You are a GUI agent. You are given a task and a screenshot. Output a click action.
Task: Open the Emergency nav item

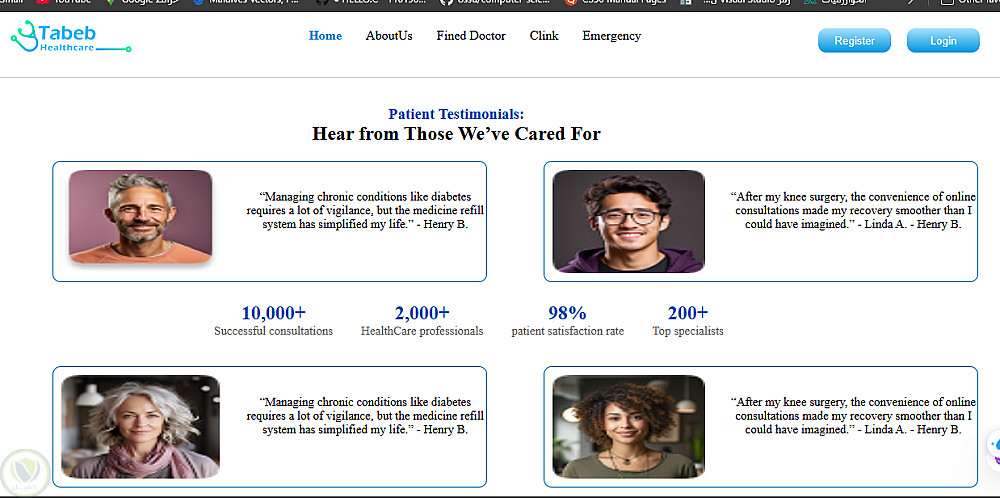point(612,36)
